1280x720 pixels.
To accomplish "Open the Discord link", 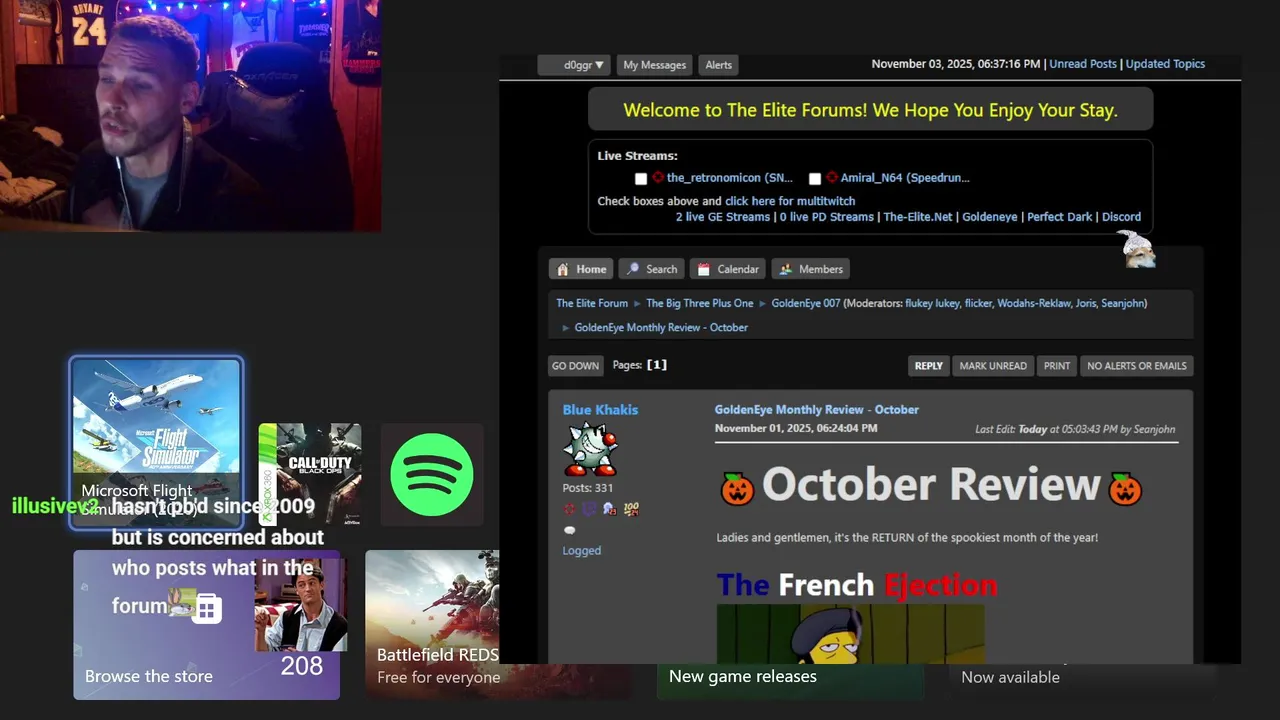I will (1121, 217).
